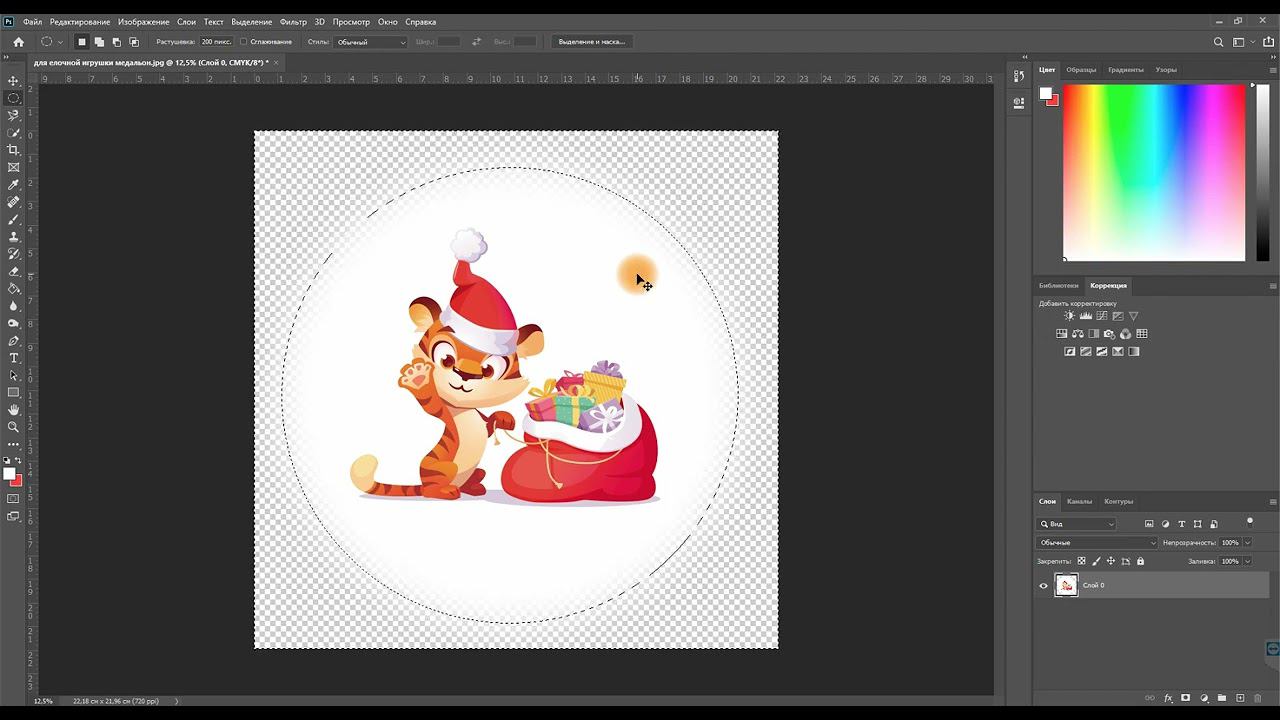Add Levels adjustment
Viewport: 1280px width, 720px height.
1086,316
